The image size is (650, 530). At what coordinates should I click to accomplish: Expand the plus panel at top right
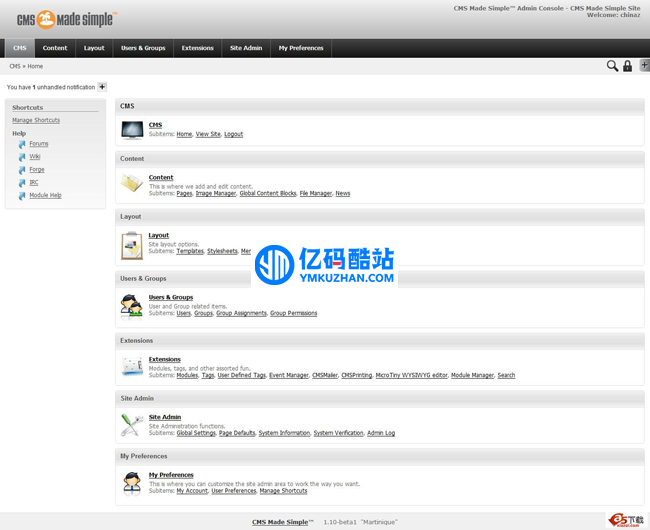pos(645,65)
